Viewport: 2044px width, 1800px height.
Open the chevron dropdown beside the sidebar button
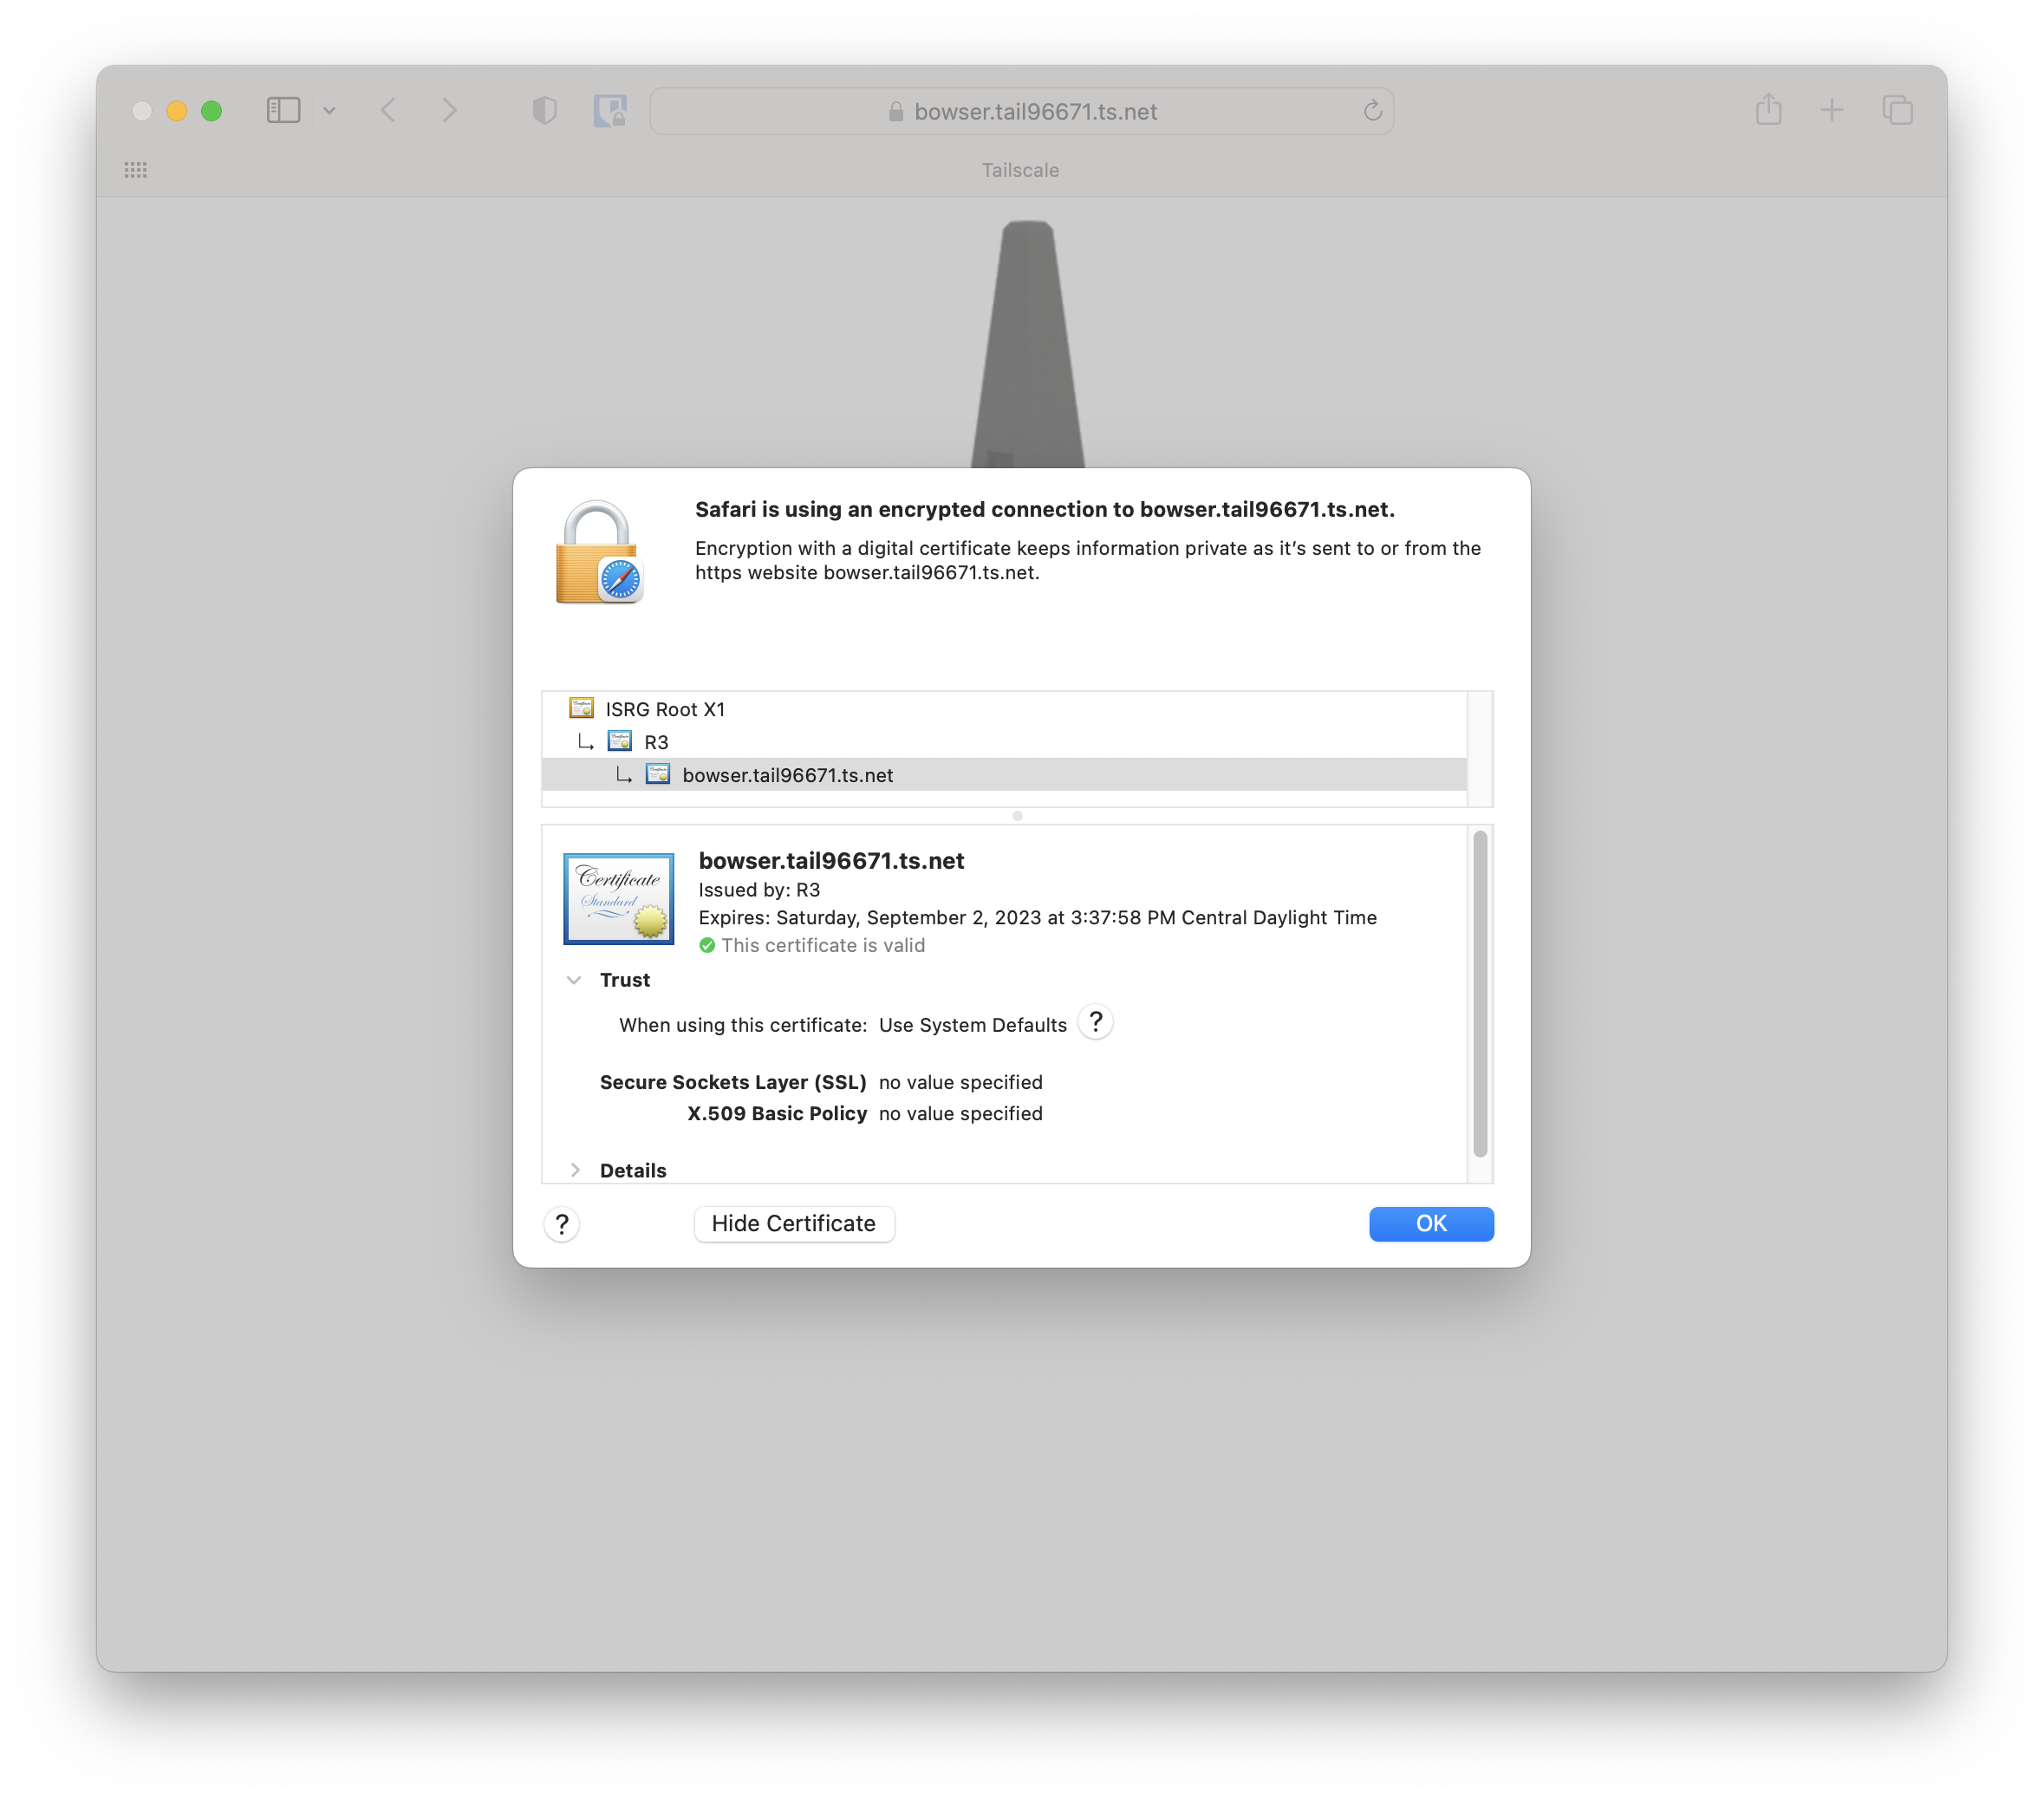(330, 111)
